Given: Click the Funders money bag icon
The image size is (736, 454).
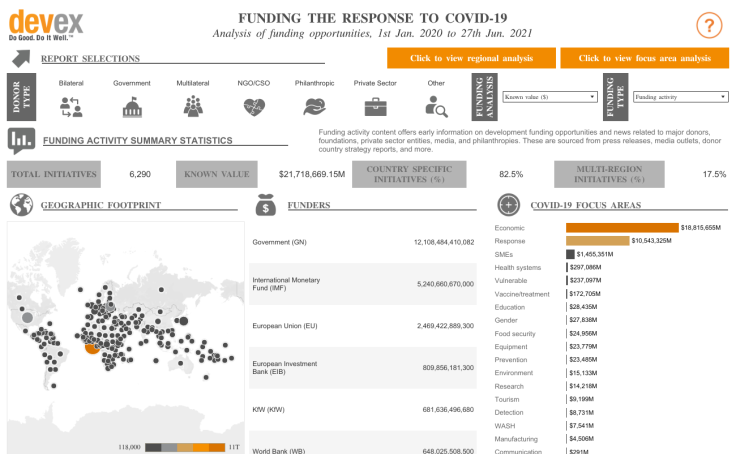Looking at the screenshot, I should (266, 205).
